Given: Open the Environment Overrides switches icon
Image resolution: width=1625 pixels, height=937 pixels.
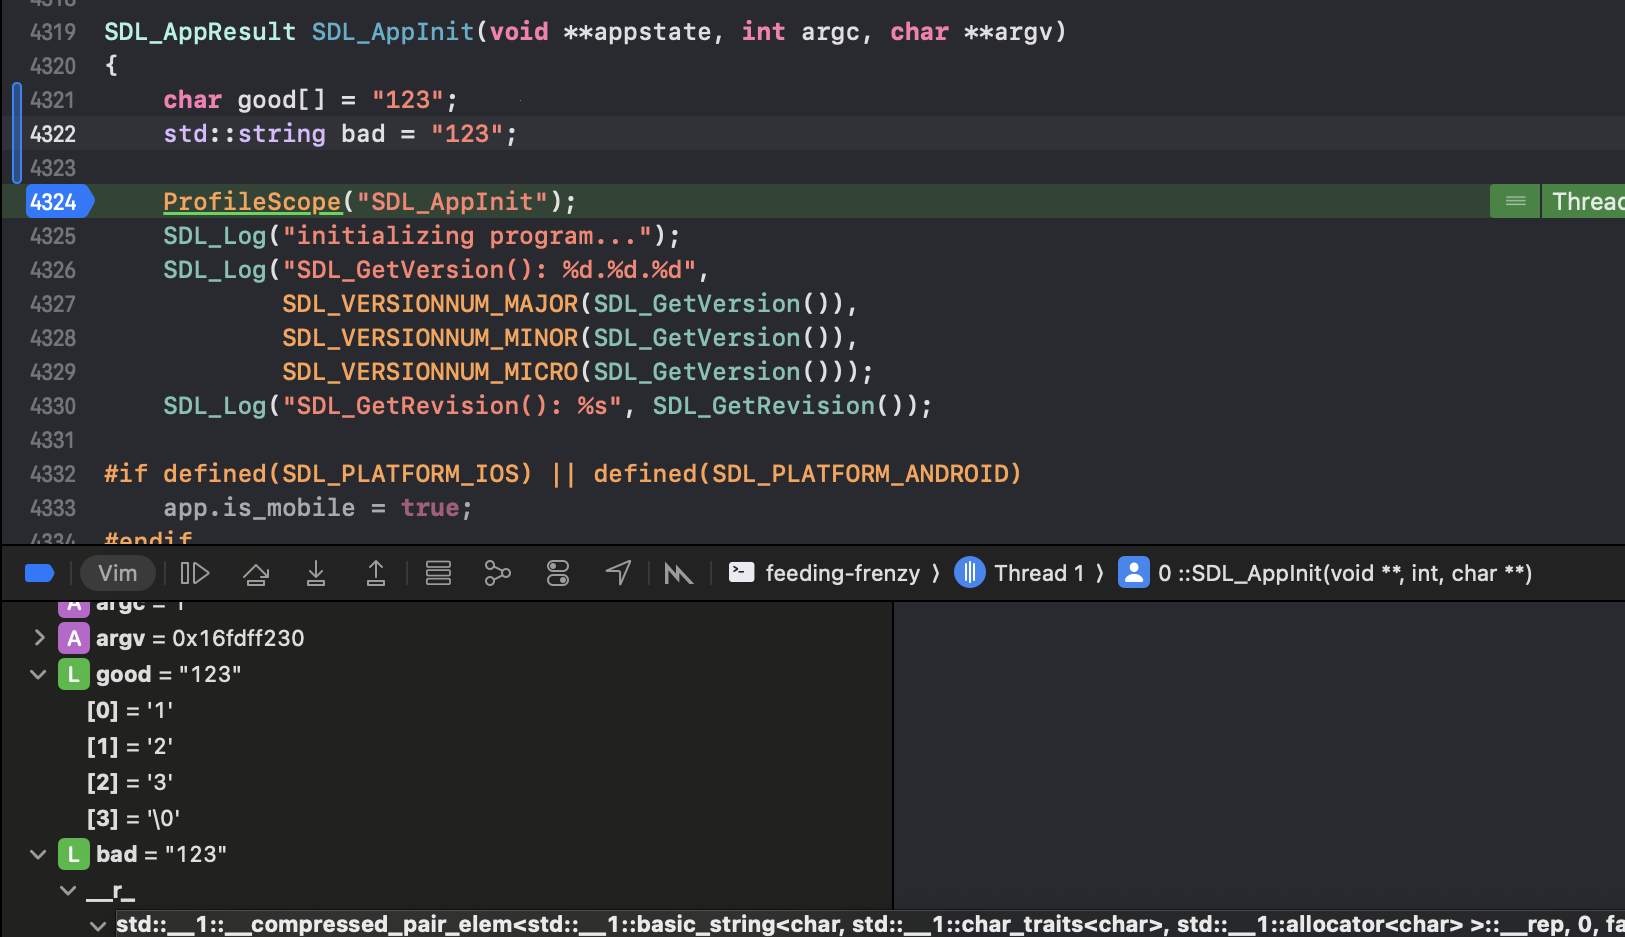Looking at the screenshot, I should tap(558, 573).
